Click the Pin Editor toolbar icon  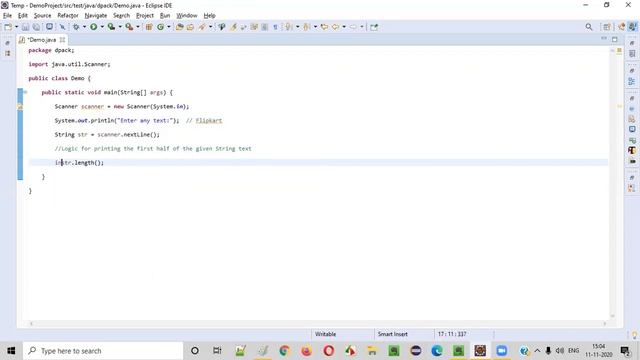[x=374, y=27]
